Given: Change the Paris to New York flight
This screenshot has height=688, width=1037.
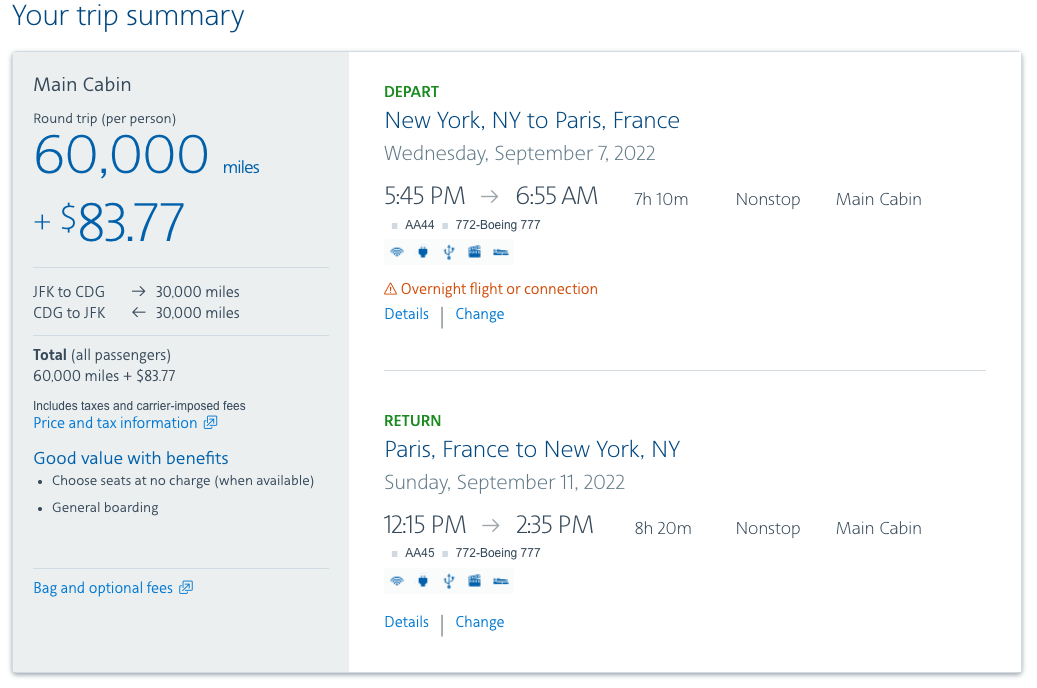Looking at the screenshot, I should (480, 622).
